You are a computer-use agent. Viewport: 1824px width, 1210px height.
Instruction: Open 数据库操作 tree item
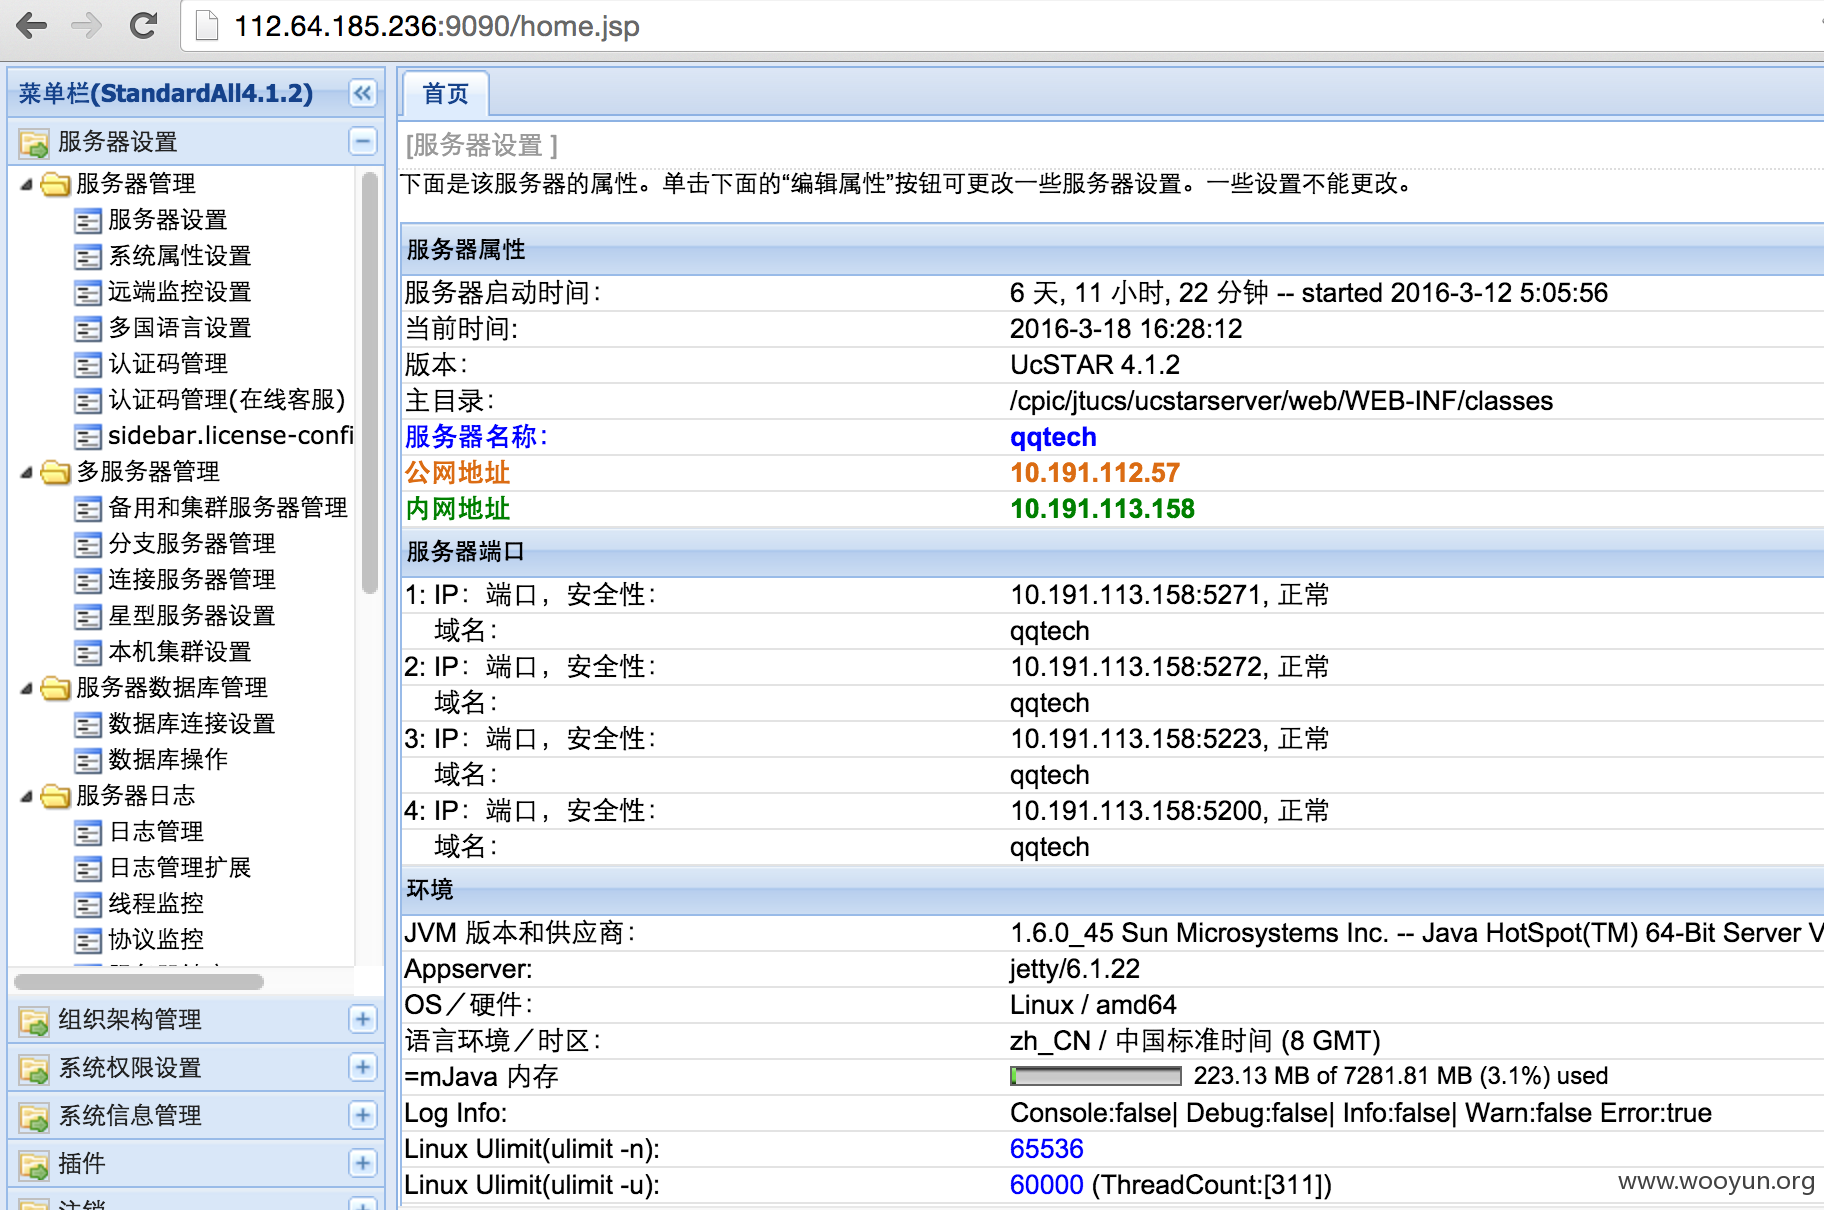tap(168, 760)
